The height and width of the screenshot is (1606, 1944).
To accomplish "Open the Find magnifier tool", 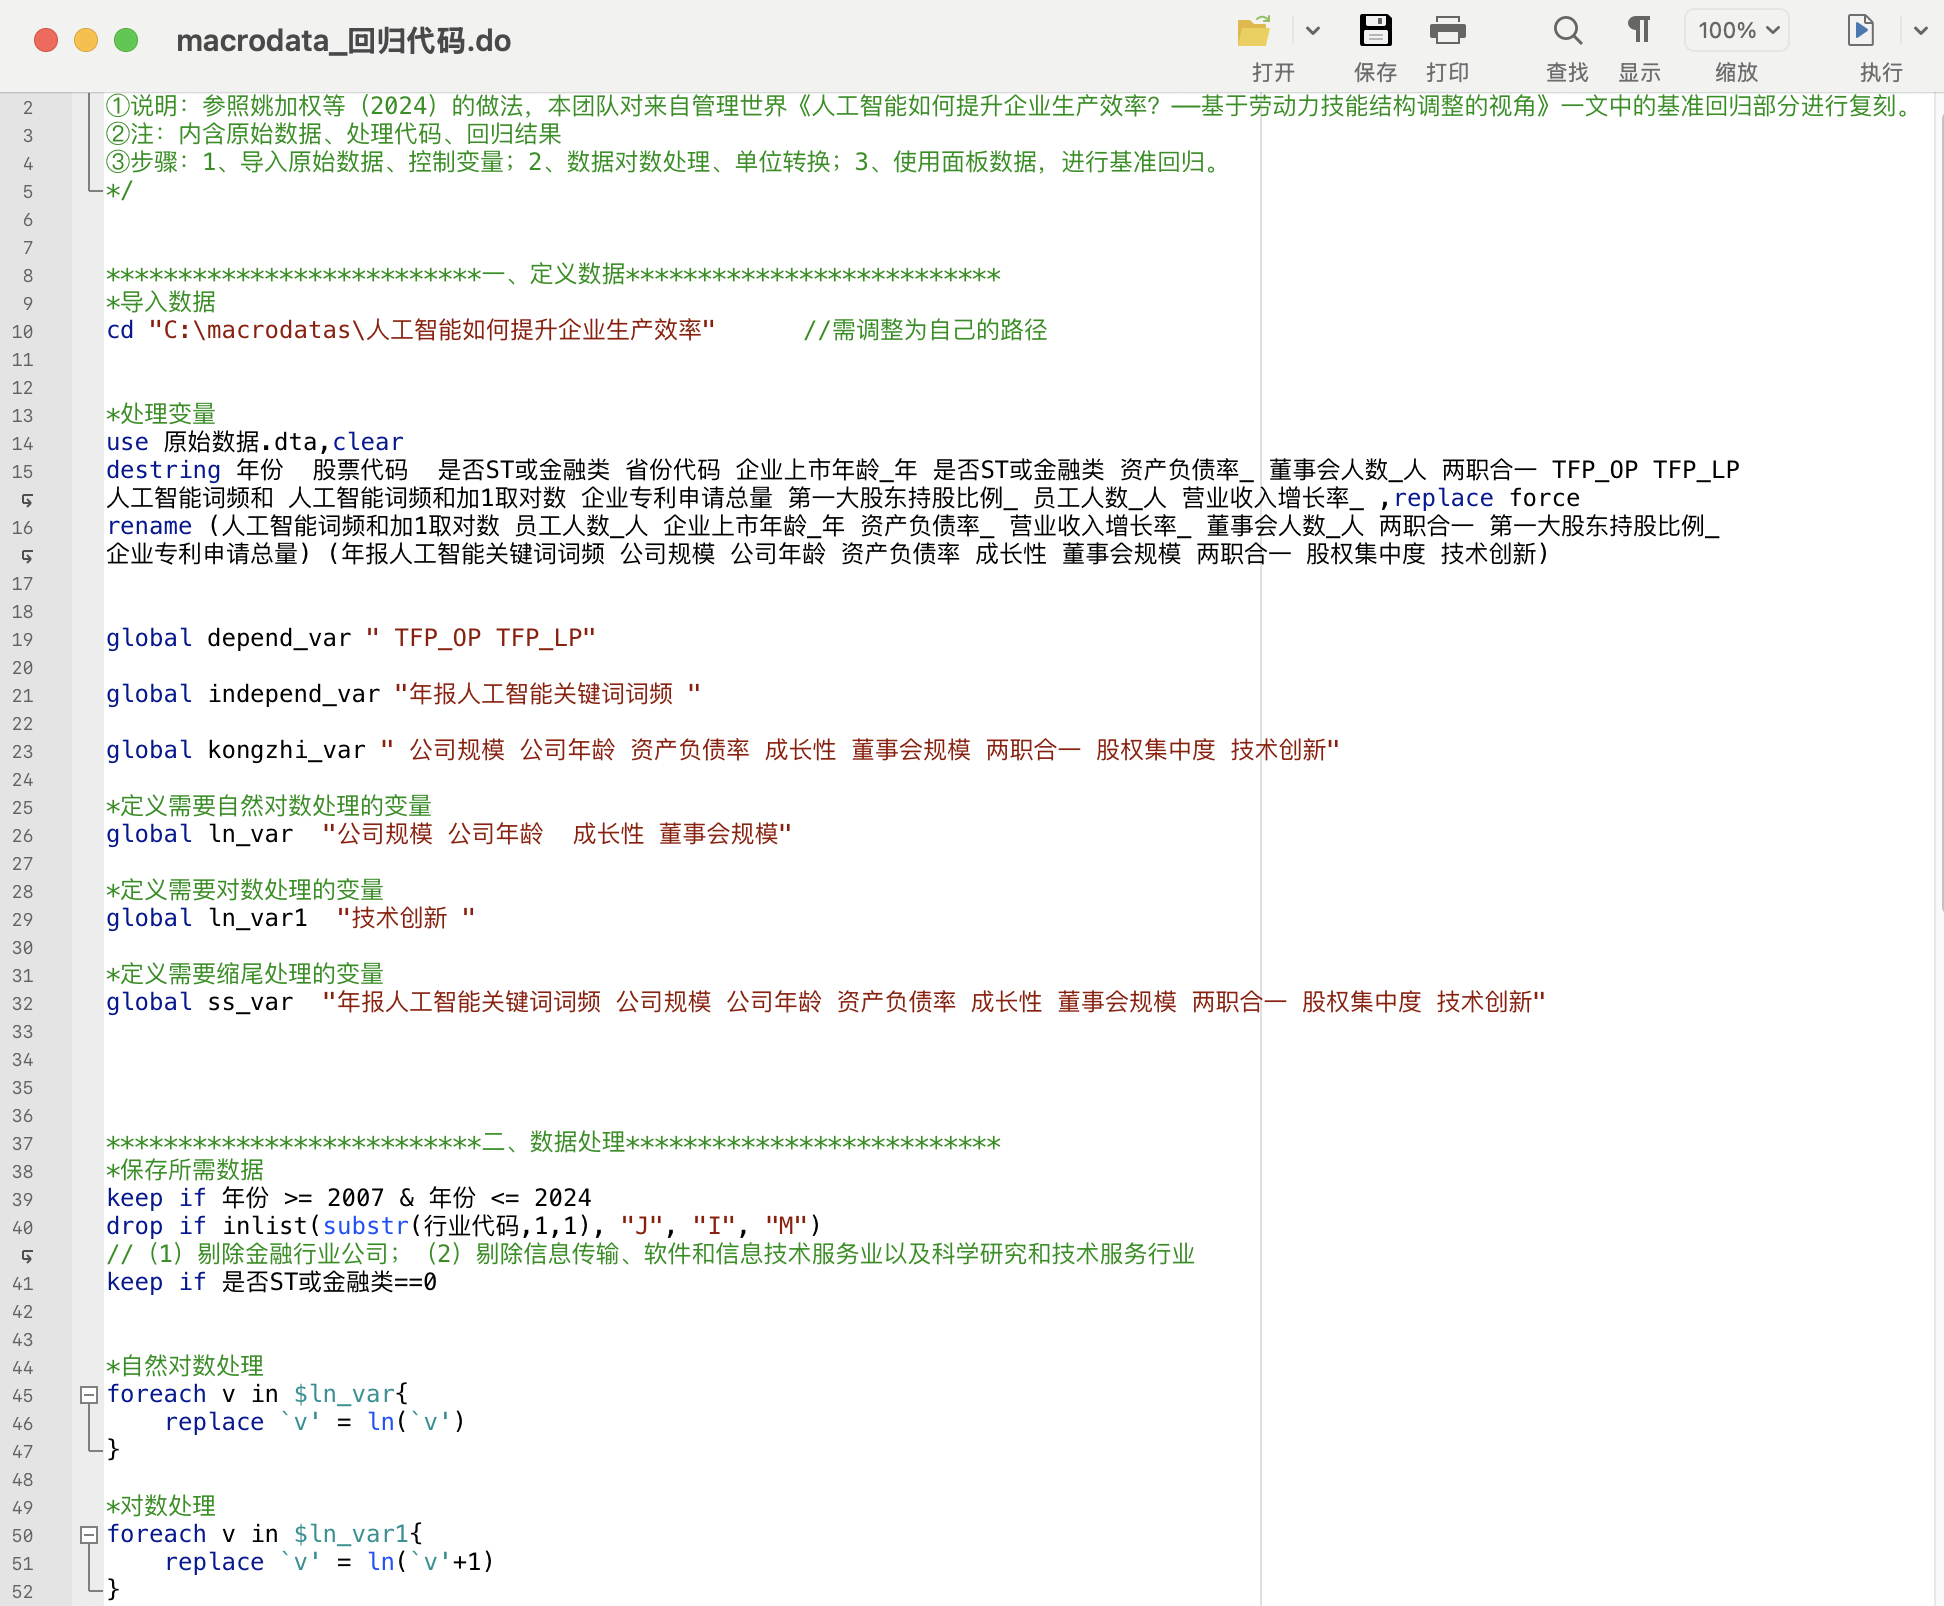I will click(x=1567, y=31).
